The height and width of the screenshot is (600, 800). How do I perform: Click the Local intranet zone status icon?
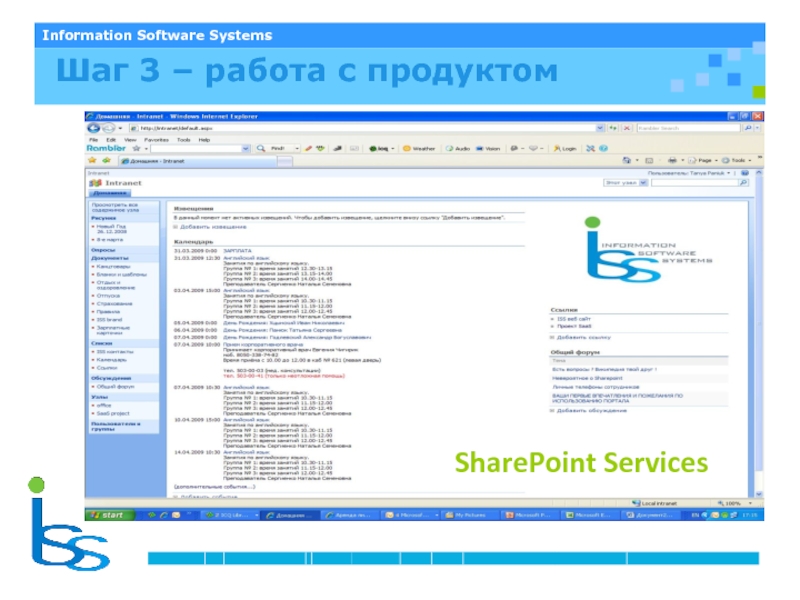click(636, 503)
